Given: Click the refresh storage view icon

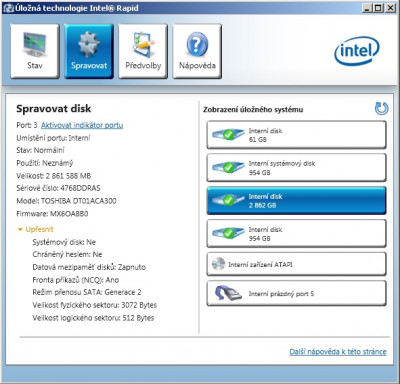Looking at the screenshot, I should pos(381,109).
